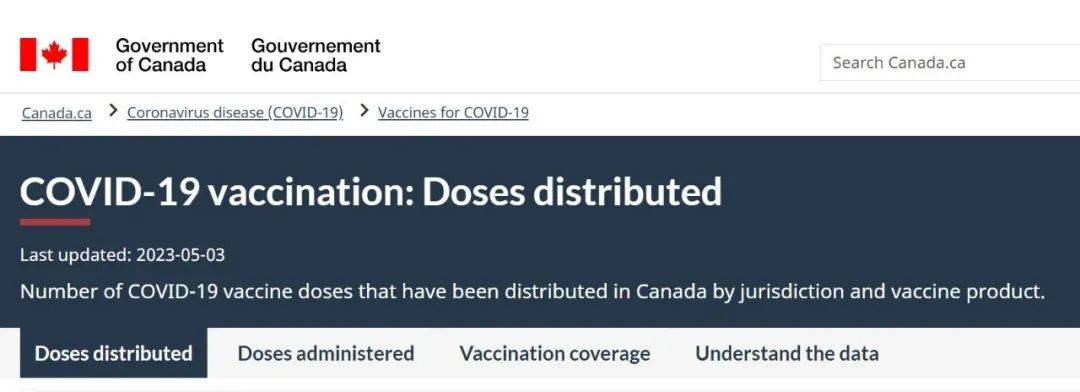Image resolution: width=1080 pixels, height=392 pixels.
Task: Click the Government of Canada wordmark
Action: coord(169,55)
